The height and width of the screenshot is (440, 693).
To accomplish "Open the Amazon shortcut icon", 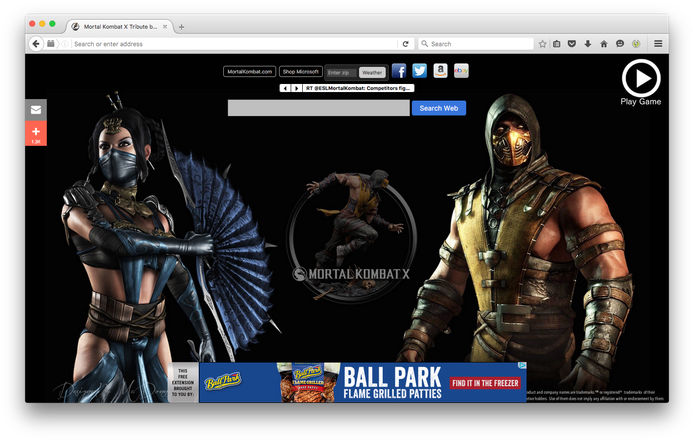I will 440,71.
